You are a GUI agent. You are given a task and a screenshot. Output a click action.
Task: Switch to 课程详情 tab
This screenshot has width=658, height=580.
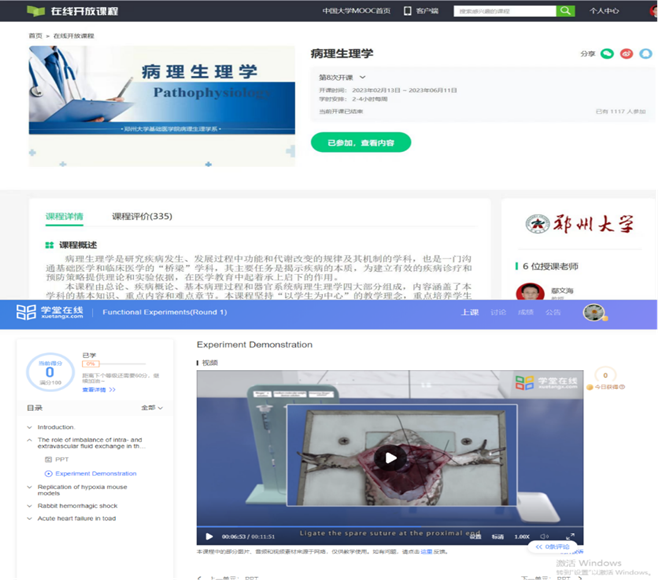[64, 217]
